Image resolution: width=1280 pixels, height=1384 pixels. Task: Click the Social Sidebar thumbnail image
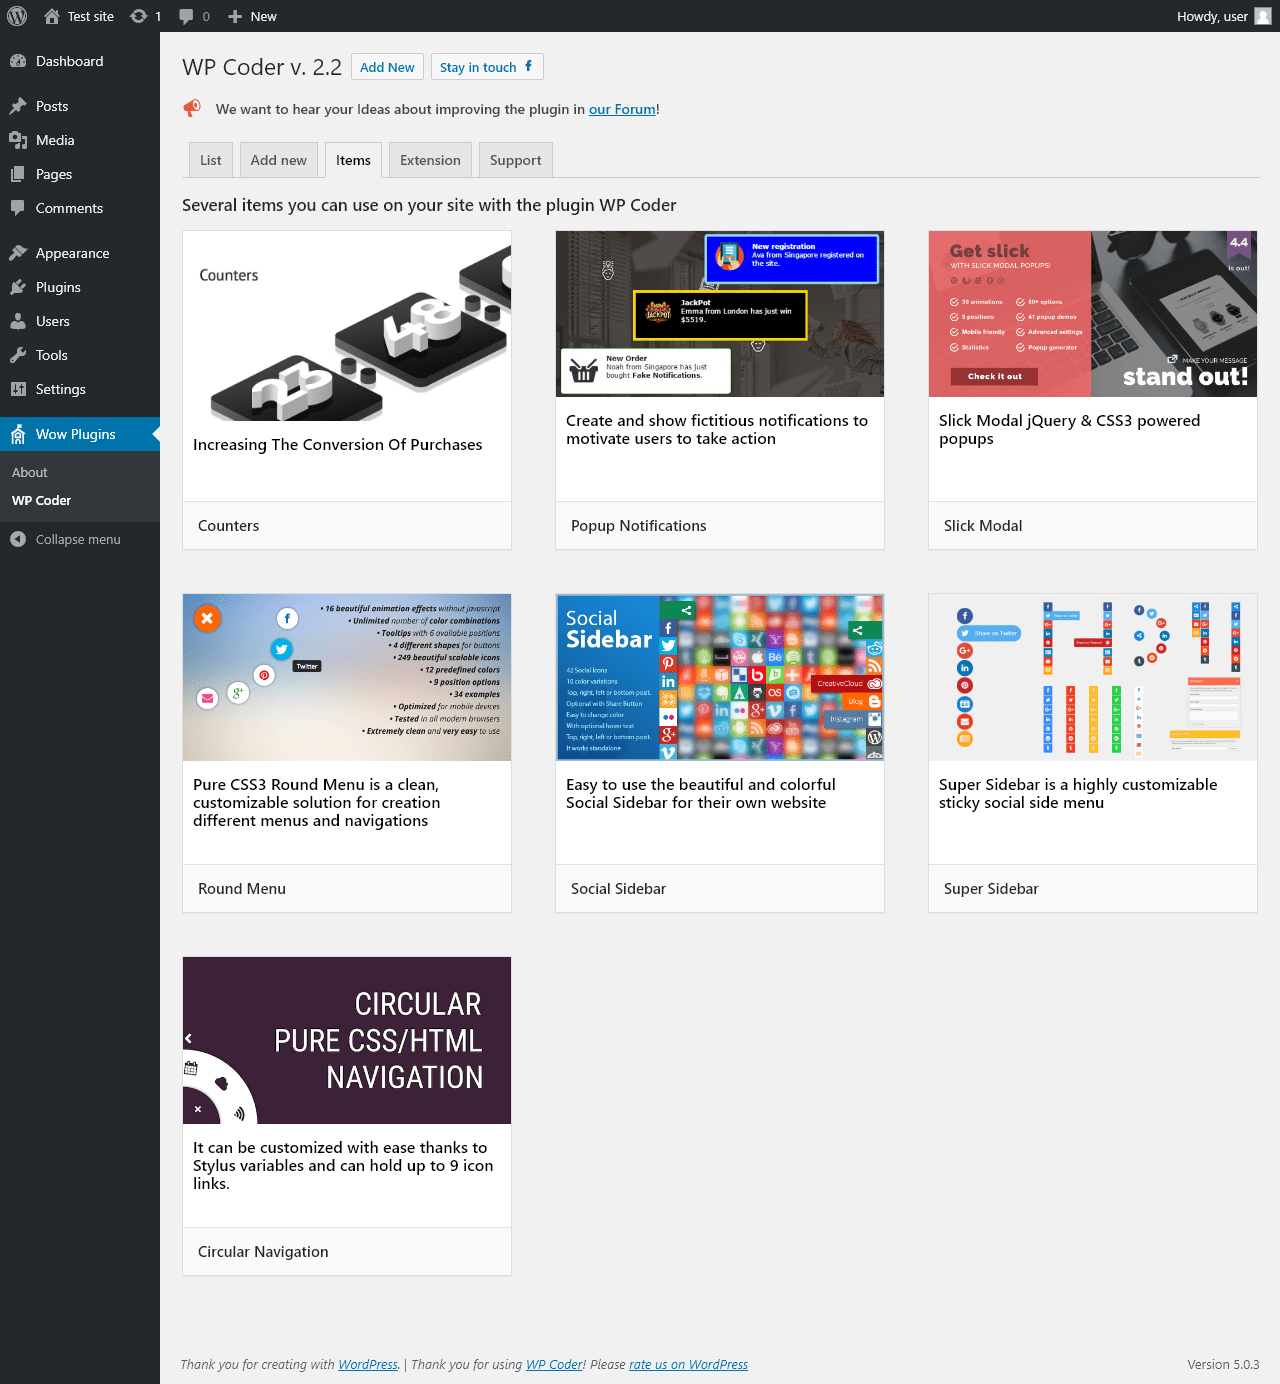tap(720, 677)
